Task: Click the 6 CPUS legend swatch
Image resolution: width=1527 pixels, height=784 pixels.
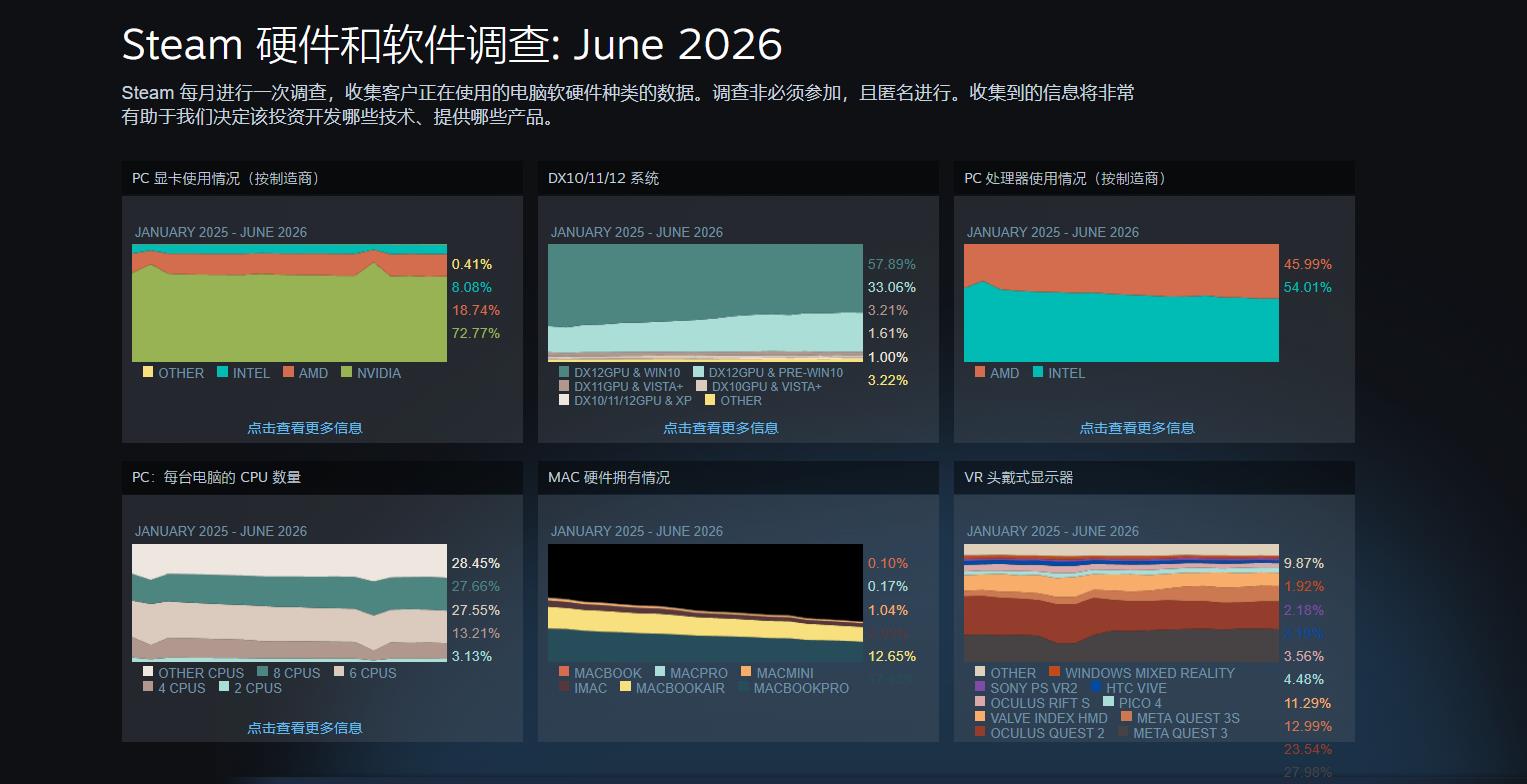Action: 339,672
